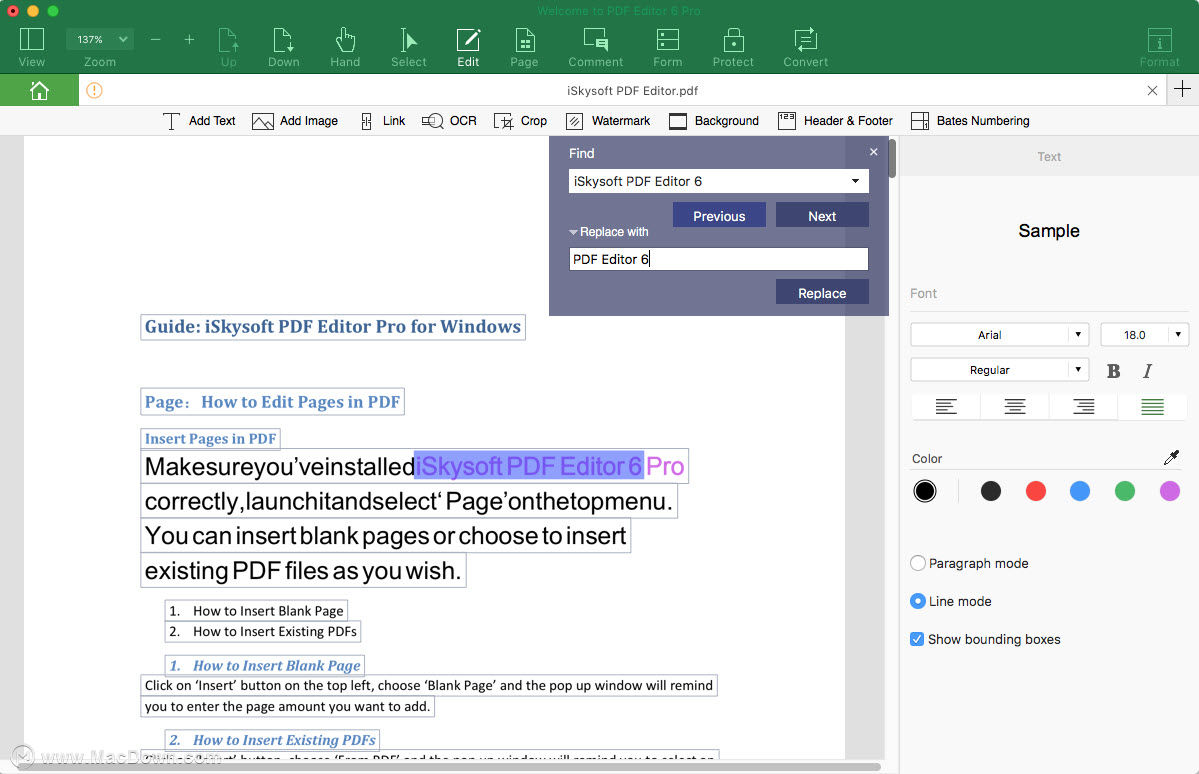This screenshot has width=1199, height=774.
Task: Choose the Link tool
Action: (x=382, y=121)
